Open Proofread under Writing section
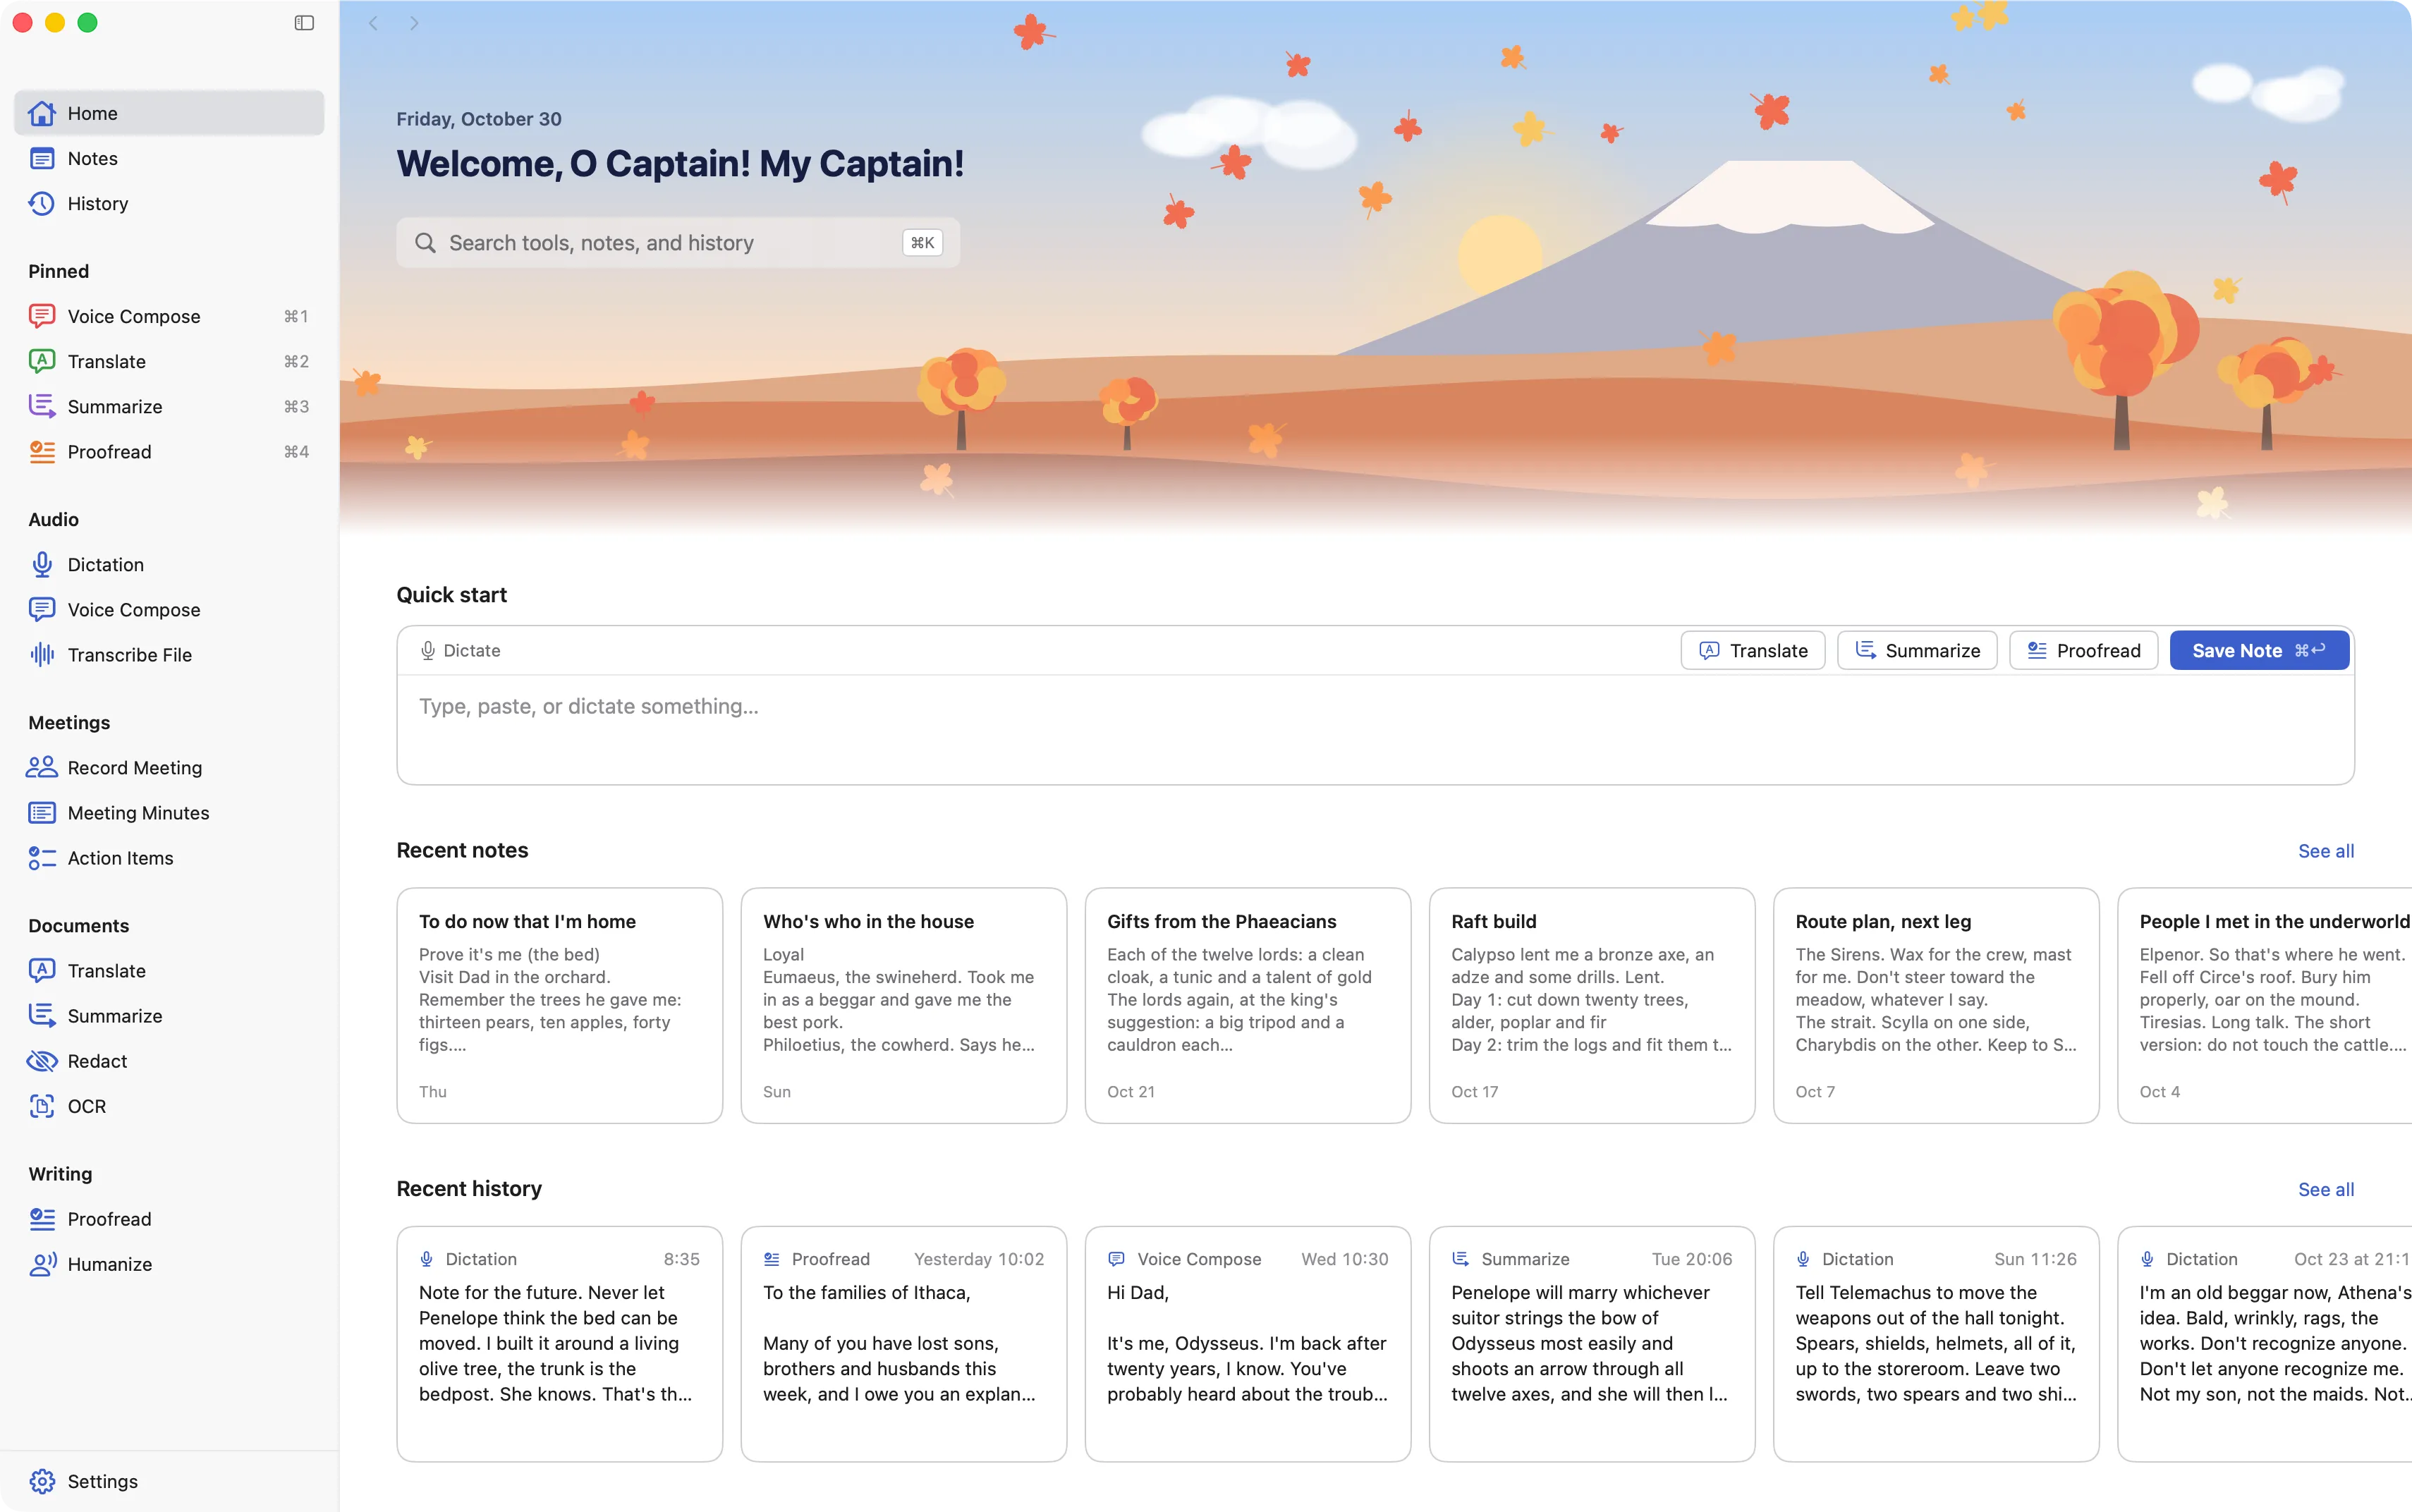Image resolution: width=2412 pixels, height=1512 pixels. pos(169,1218)
